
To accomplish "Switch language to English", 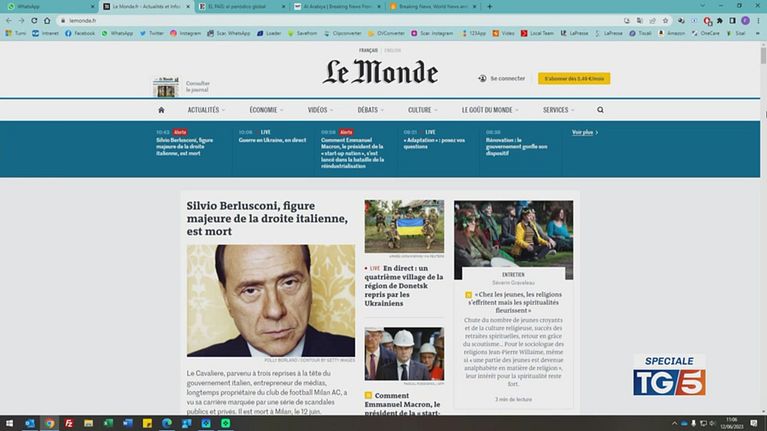I will (393, 51).
